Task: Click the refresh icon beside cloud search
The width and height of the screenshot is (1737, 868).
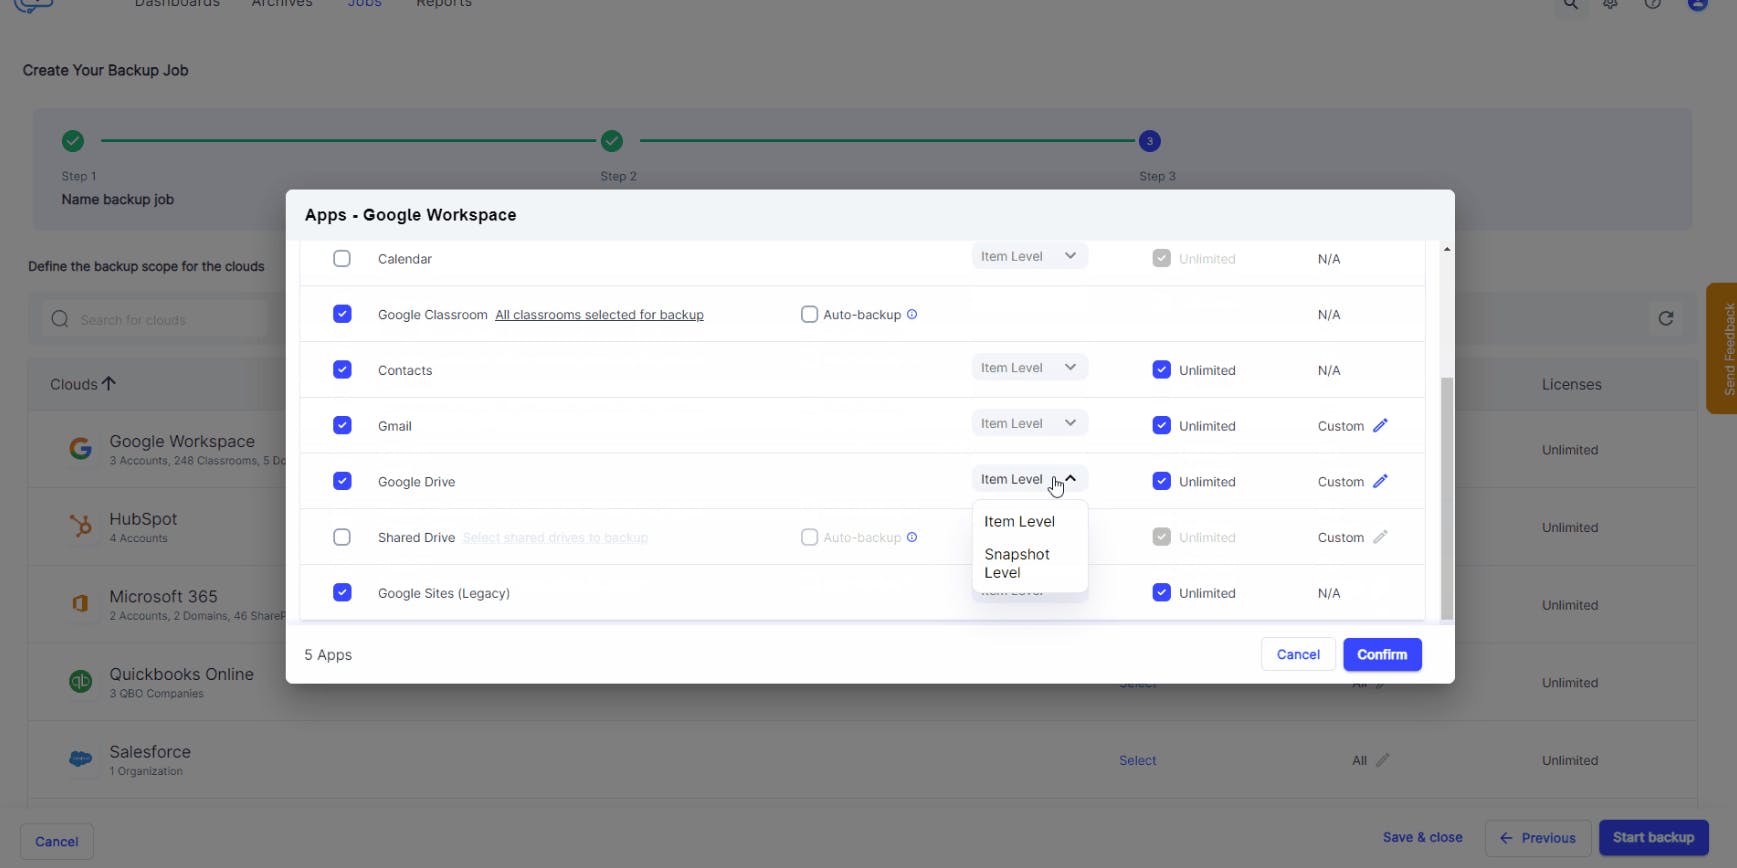Action: tap(1665, 319)
